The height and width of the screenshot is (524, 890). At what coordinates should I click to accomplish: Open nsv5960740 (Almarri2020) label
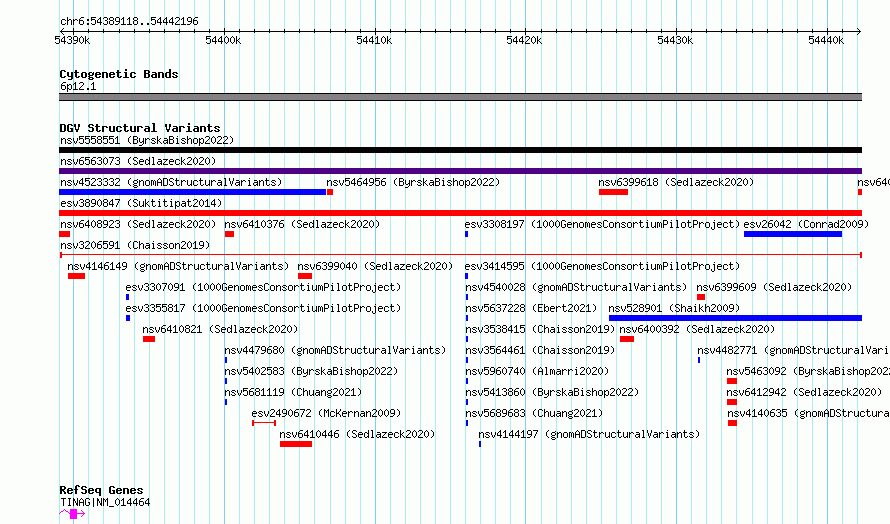[537, 371]
